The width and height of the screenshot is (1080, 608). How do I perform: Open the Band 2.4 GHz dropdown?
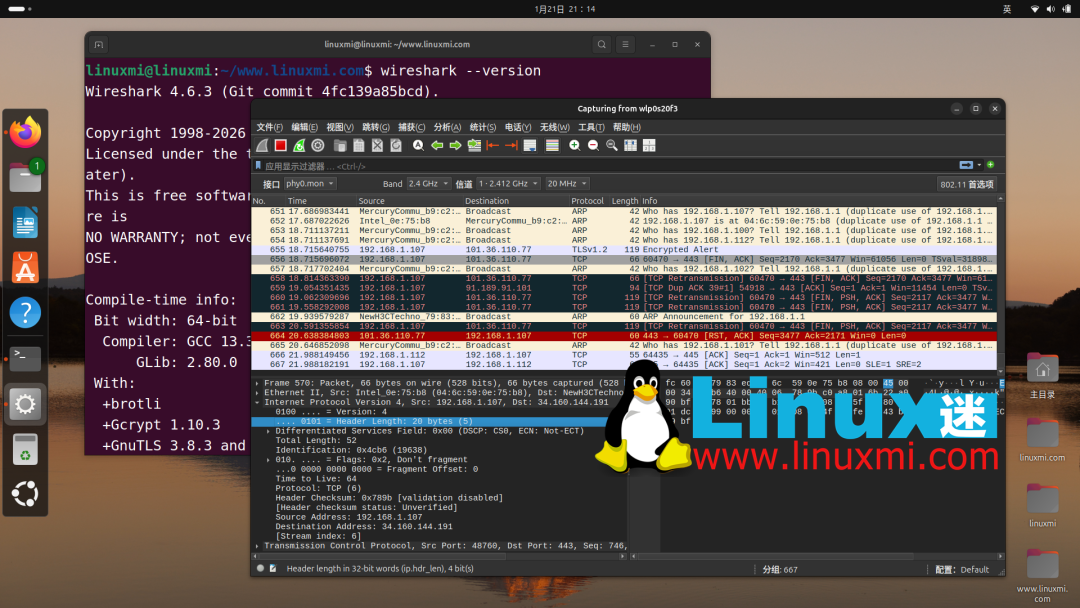tap(427, 183)
